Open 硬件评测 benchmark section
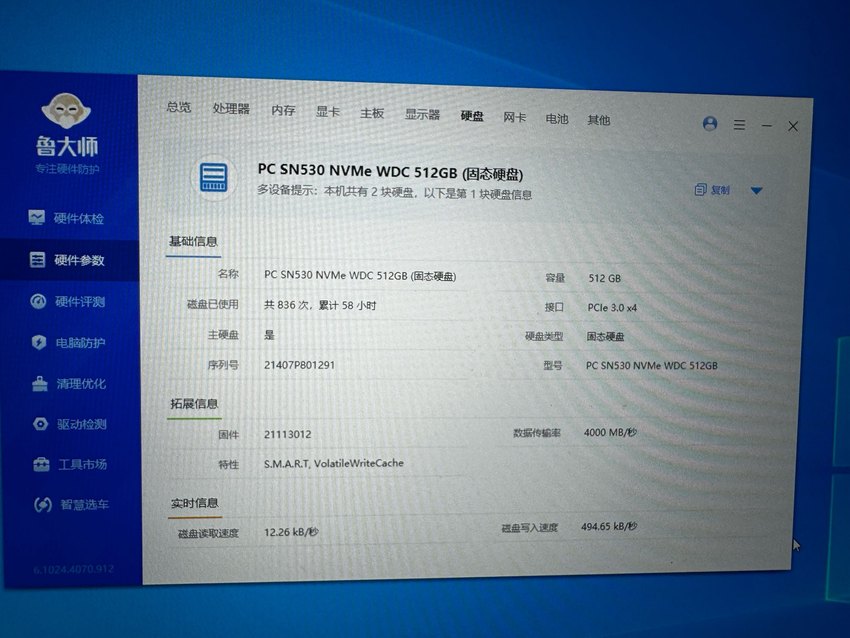This screenshot has width=850, height=638. 68,301
